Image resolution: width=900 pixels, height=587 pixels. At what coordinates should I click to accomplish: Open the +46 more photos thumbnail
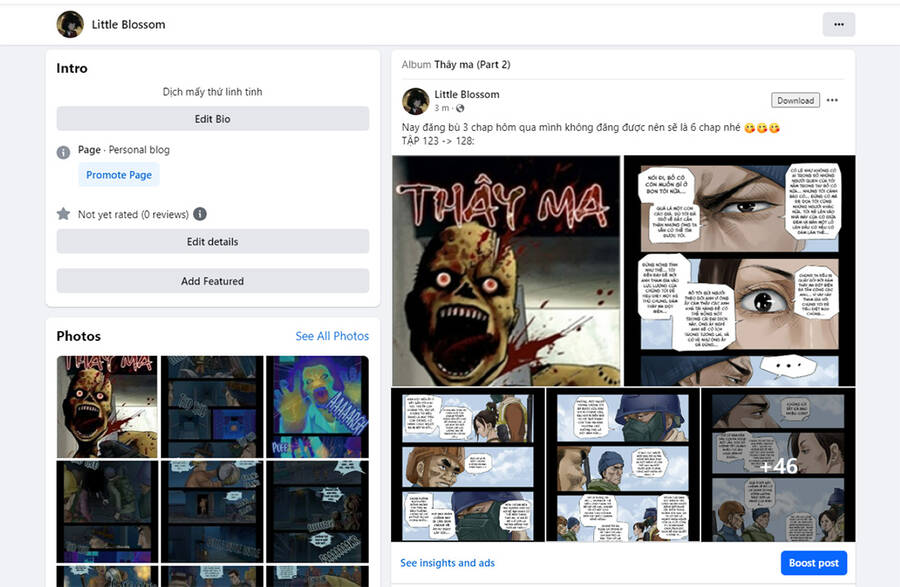pos(778,465)
